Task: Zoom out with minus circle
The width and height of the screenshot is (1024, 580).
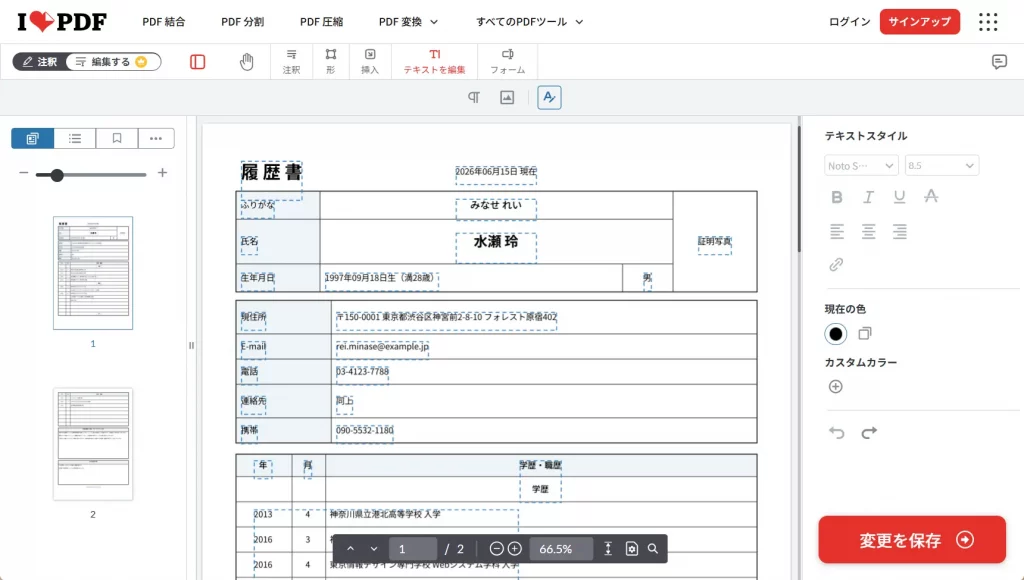Action: click(496, 549)
